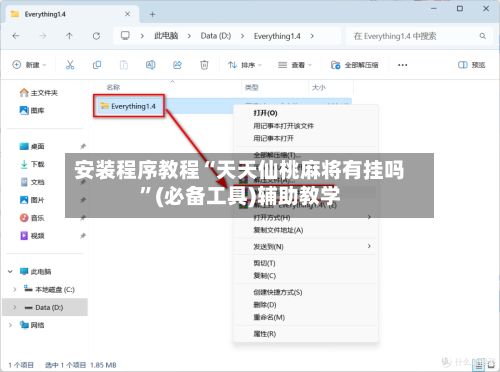The width and height of the screenshot is (500, 372).
Task: Expand chevron after Data (D:) in breadcrumb
Action: click(x=242, y=36)
